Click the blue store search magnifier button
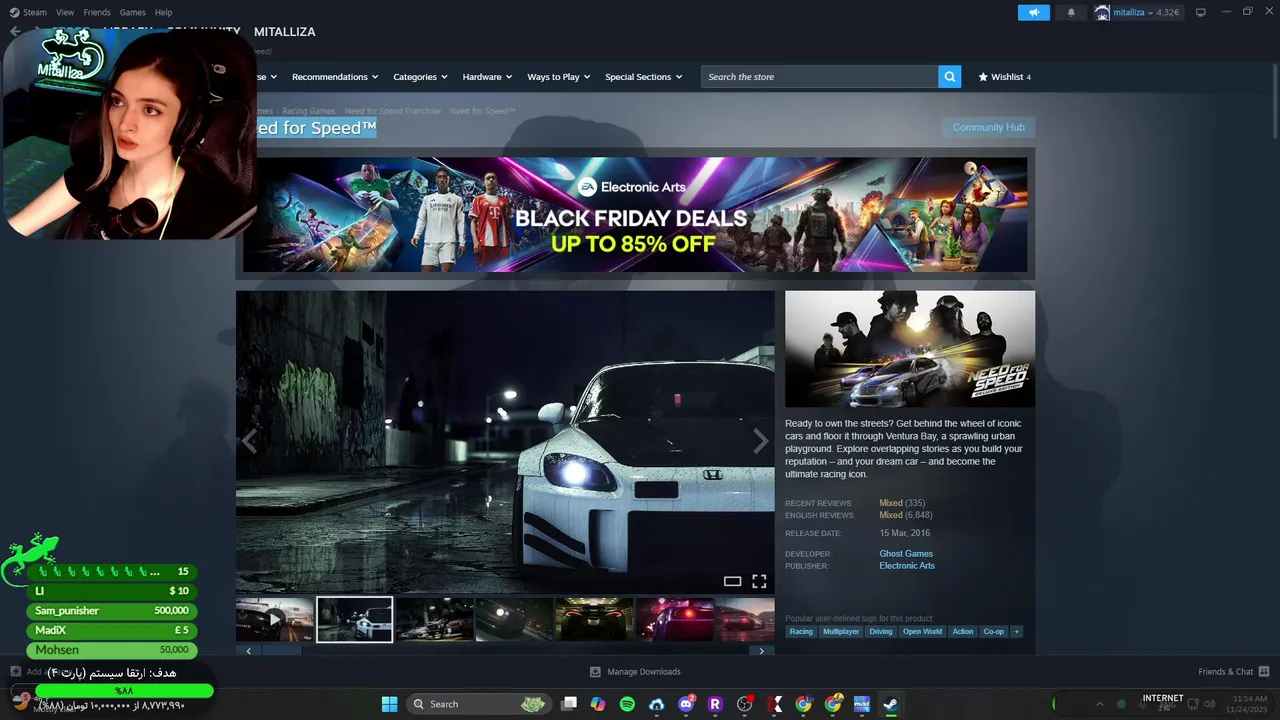The image size is (1280, 720). tap(949, 77)
